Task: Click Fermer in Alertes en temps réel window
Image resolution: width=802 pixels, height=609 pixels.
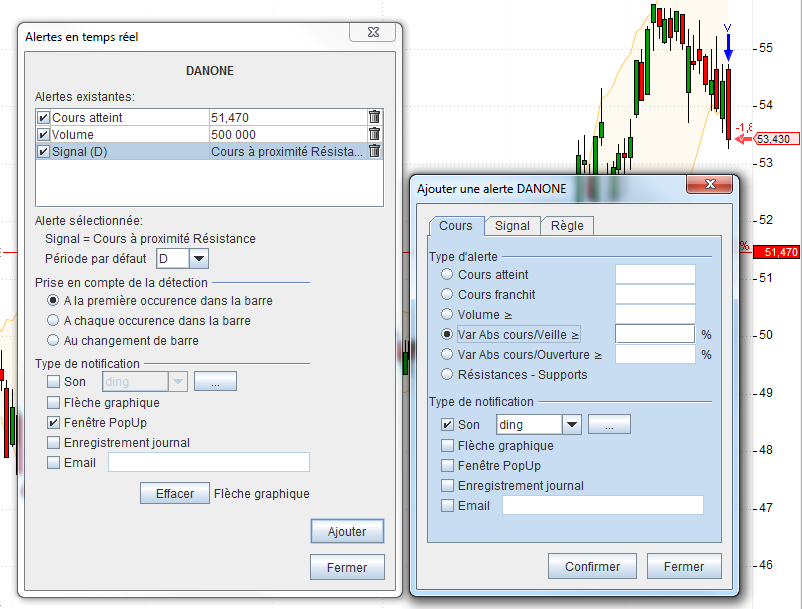Action: [x=347, y=567]
